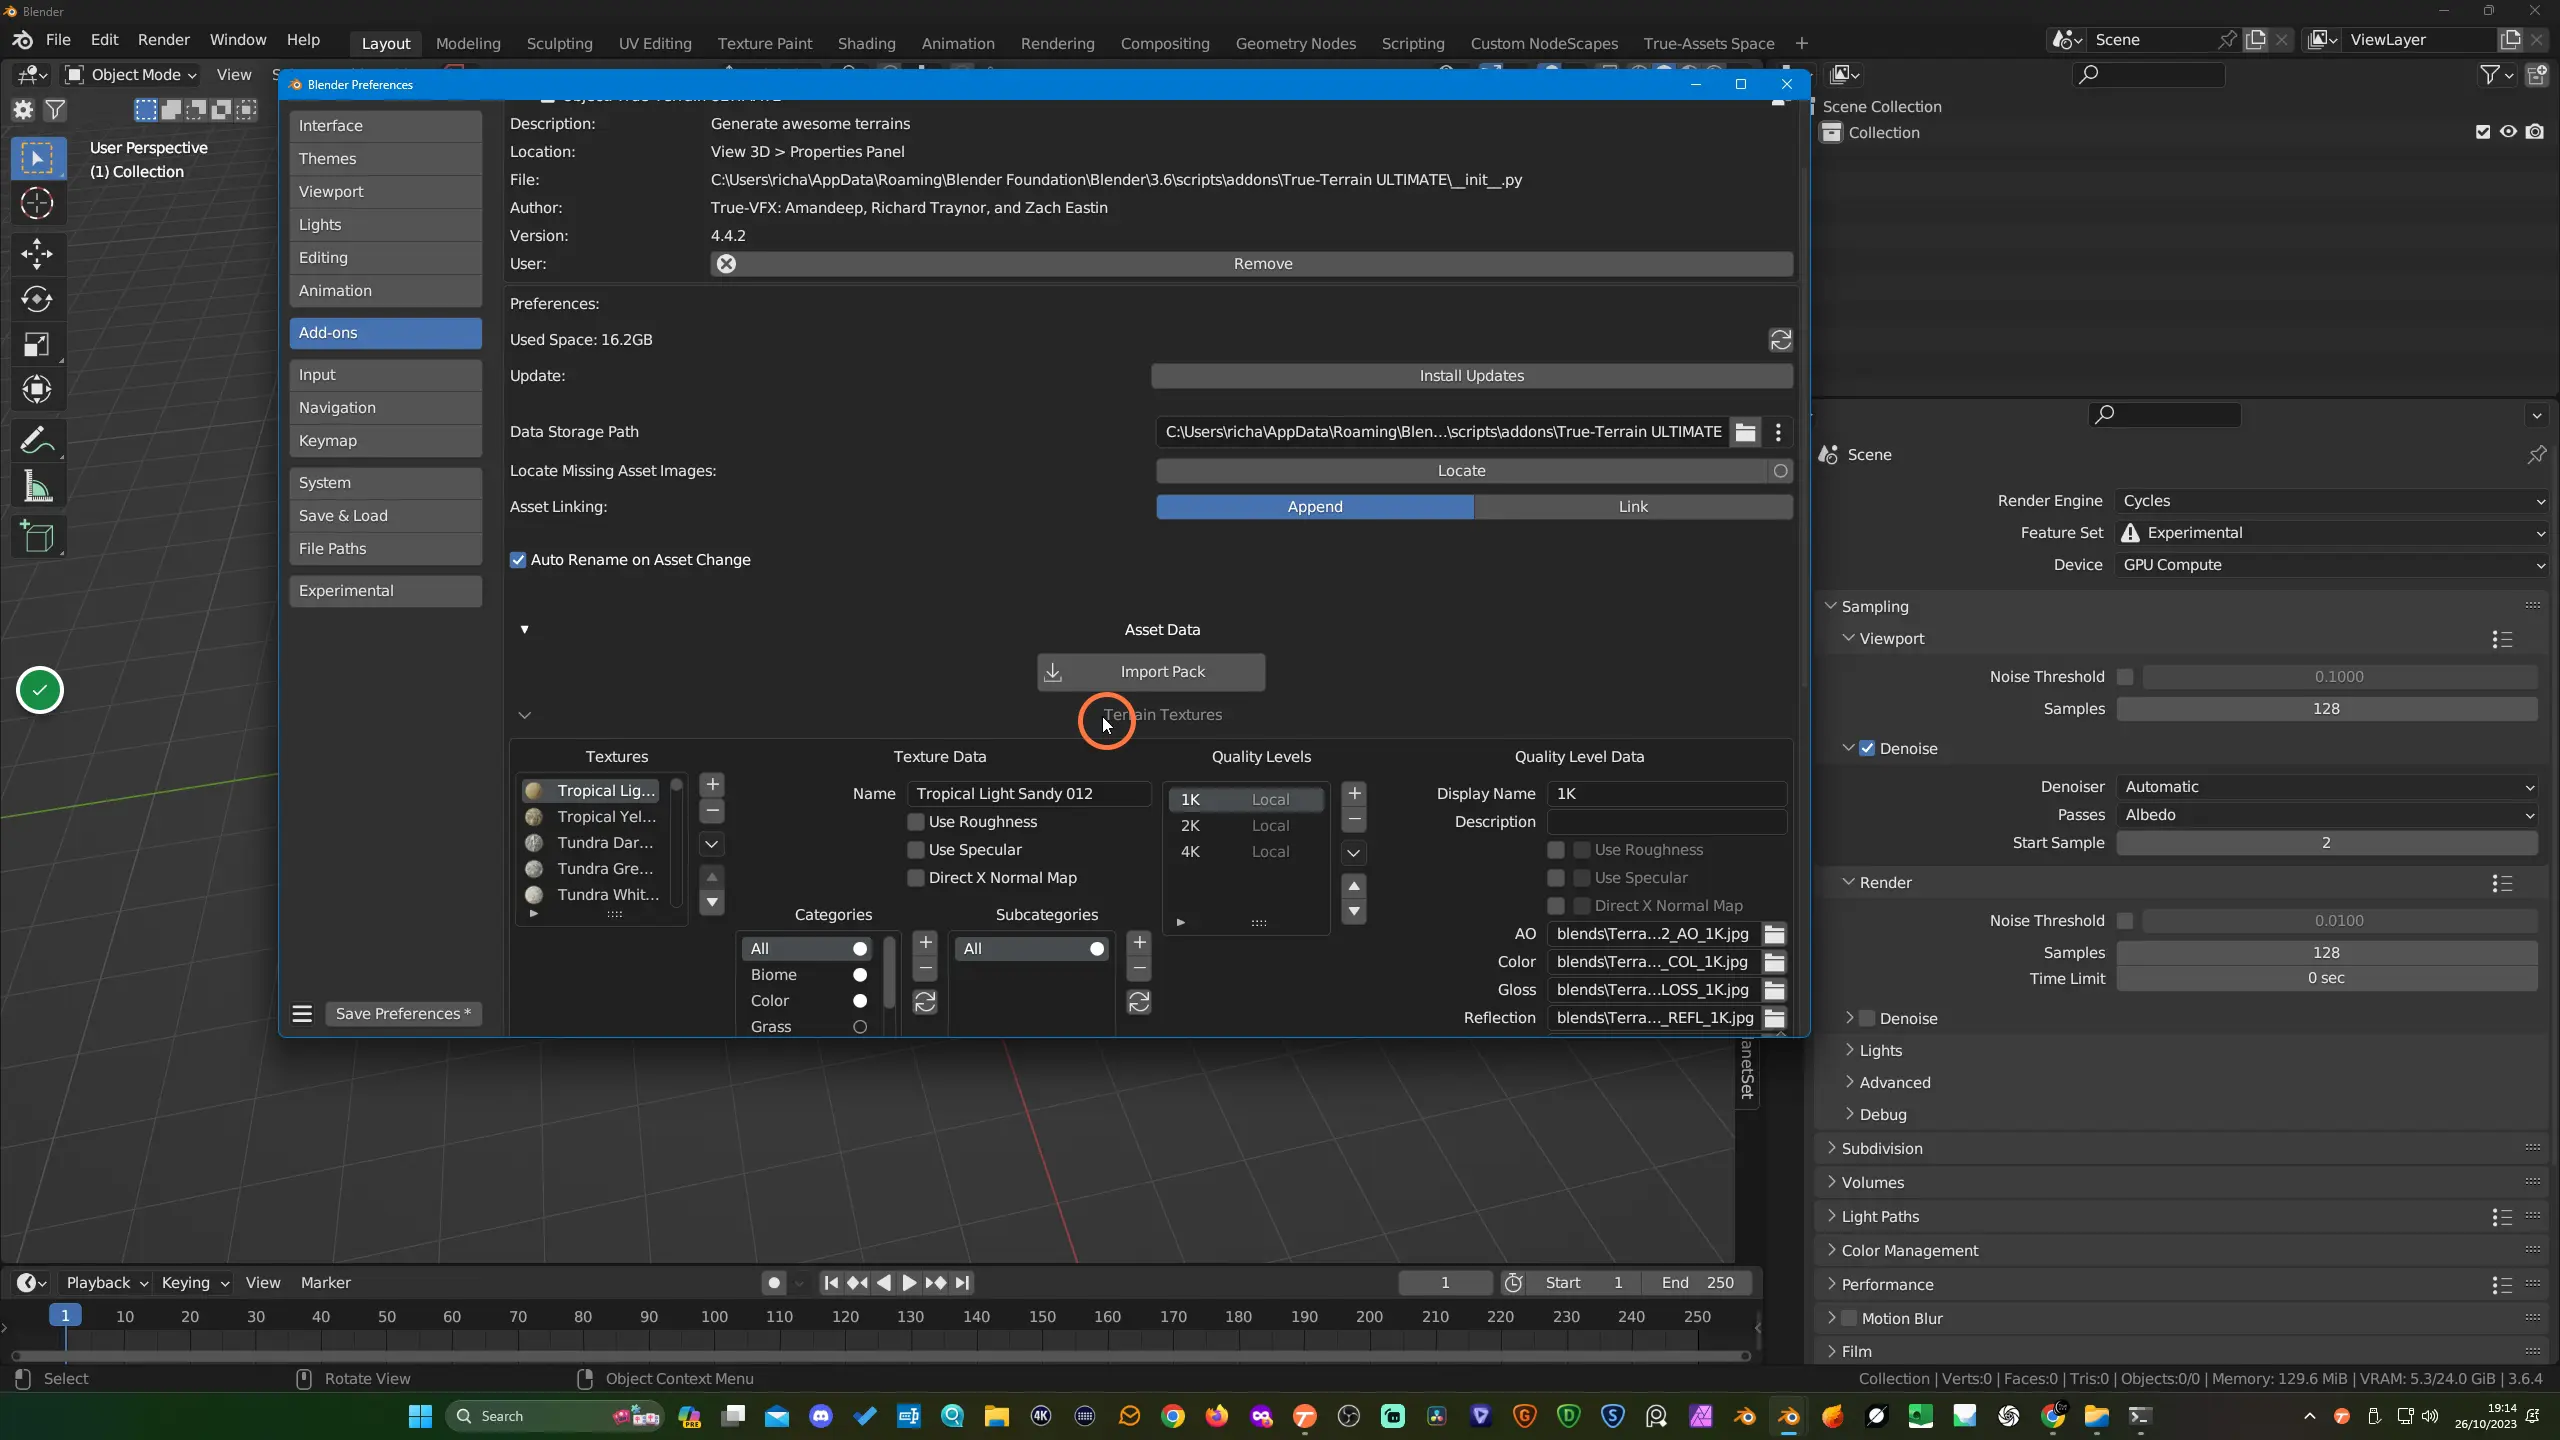This screenshot has height=1440, width=2560.
Task: Open Render Engine dropdown
Action: point(2331,501)
